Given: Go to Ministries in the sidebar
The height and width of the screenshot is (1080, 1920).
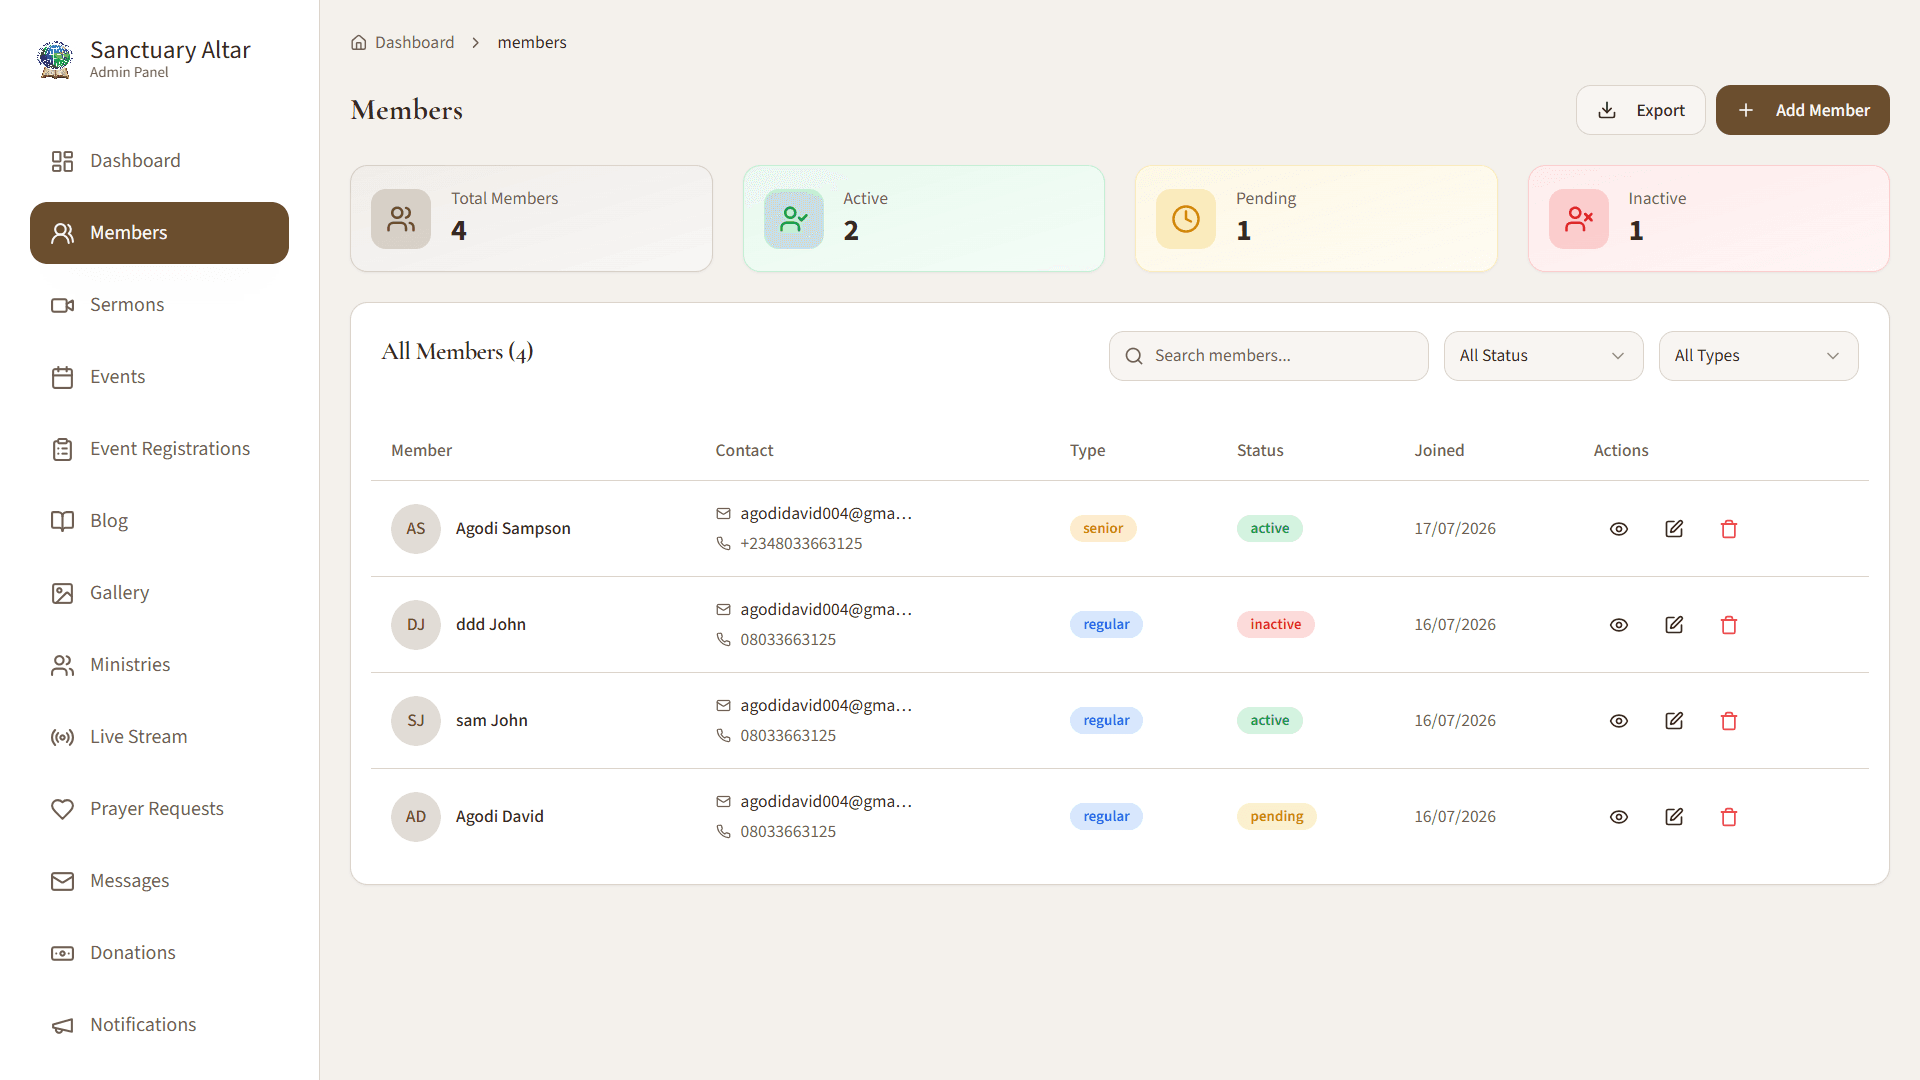Looking at the screenshot, I should click(159, 665).
